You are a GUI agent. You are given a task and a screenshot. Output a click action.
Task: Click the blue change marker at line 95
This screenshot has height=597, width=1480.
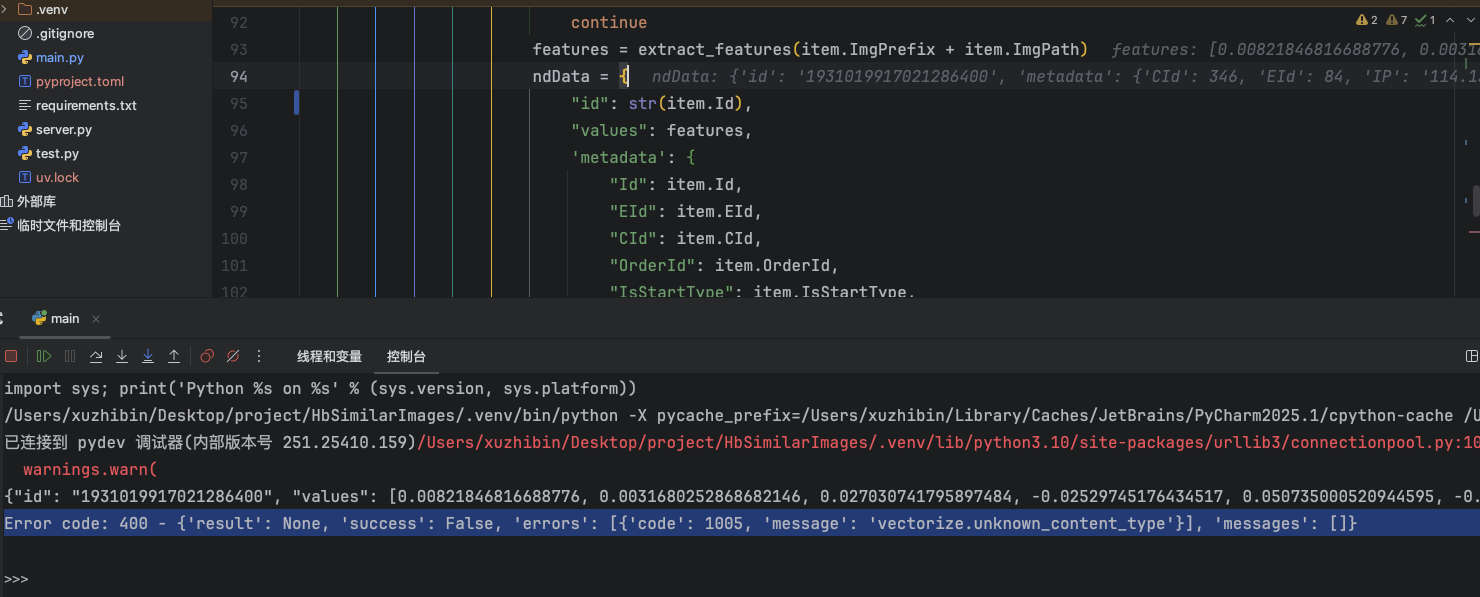(297, 103)
